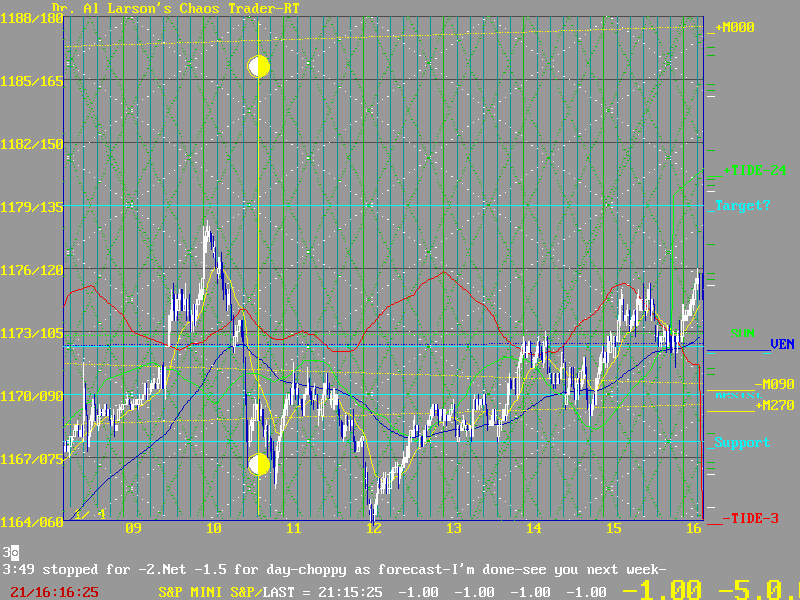The width and height of the screenshot is (800, 600).
Task: Click the cyan Support level label
Action: pyautogui.click(x=742, y=442)
